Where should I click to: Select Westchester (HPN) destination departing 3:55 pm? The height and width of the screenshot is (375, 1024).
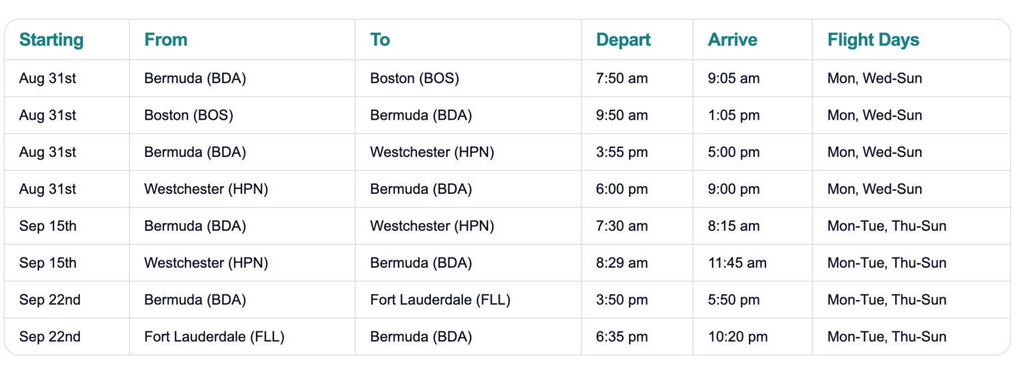point(432,152)
